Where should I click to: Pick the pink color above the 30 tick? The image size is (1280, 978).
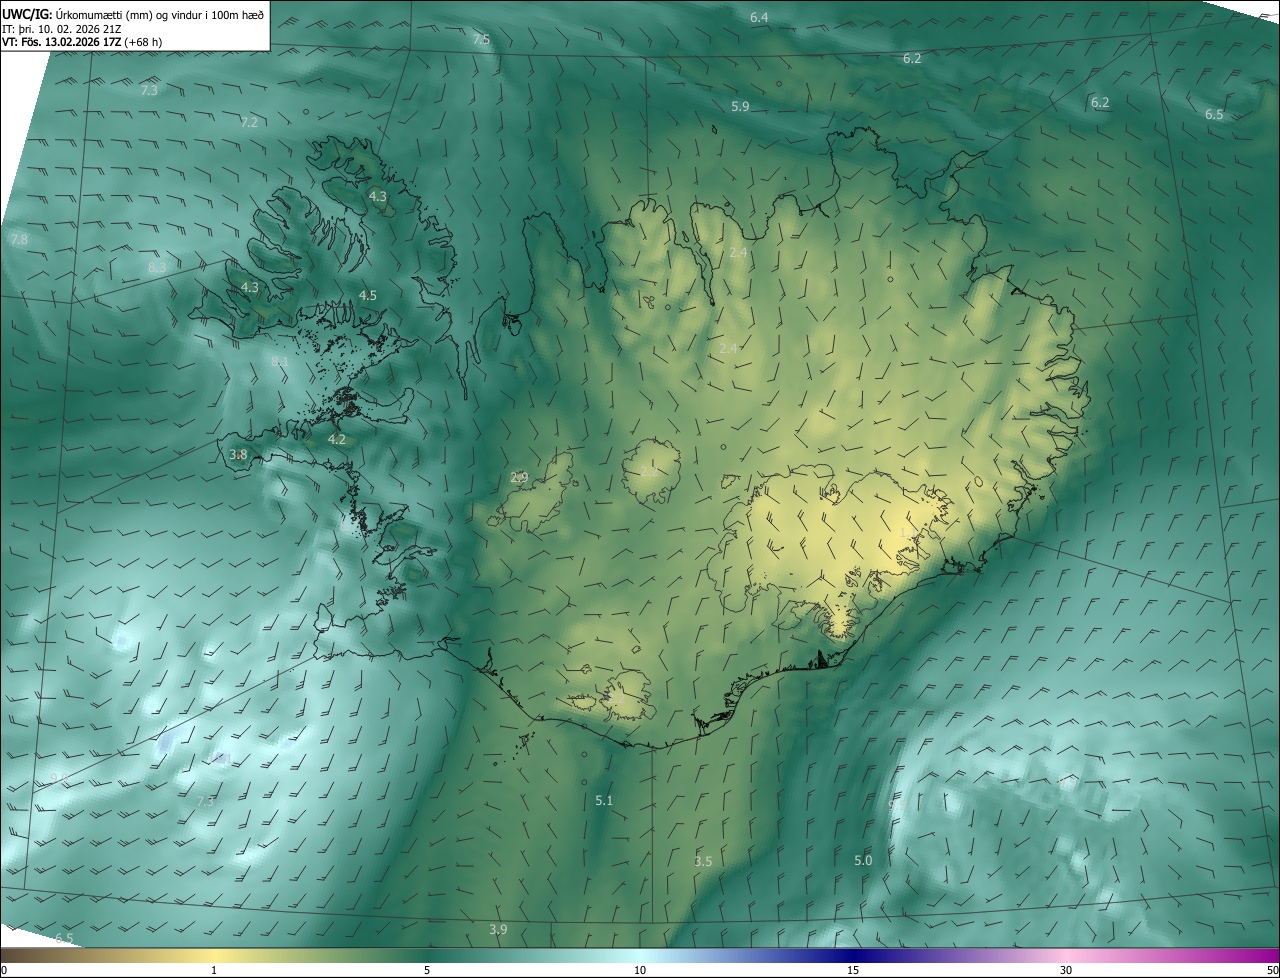pyautogui.click(x=1066, y=956)
